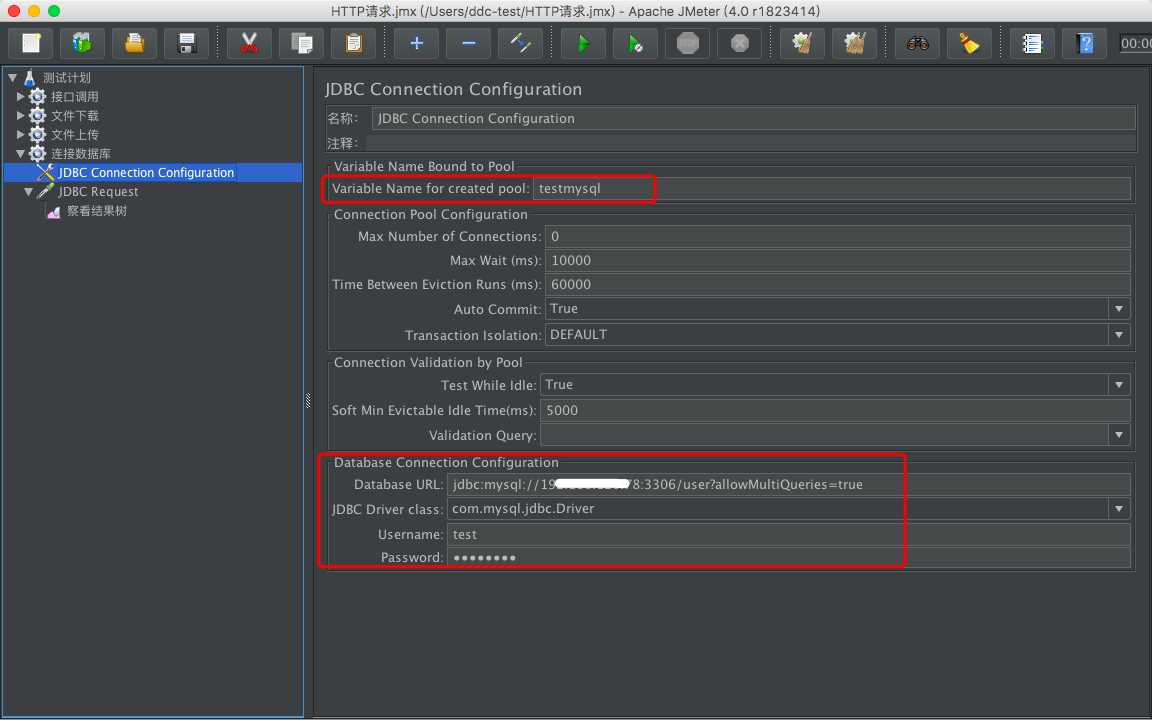1152x720 pixels.
Task: Select the 文件上传 tree item
Action: 74,134
